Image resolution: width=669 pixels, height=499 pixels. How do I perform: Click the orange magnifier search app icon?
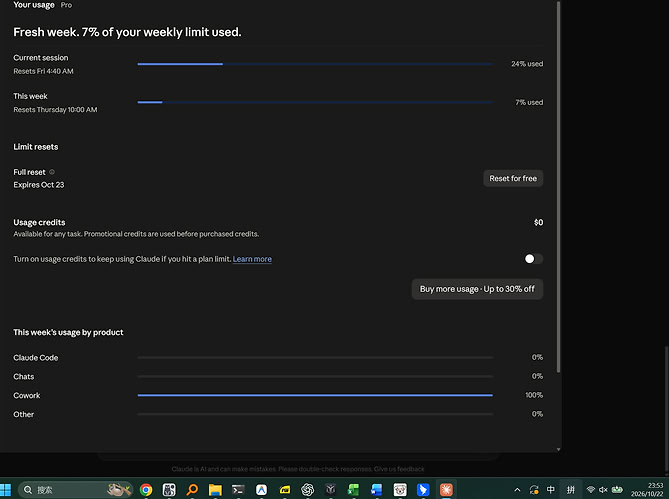(x=192, y=490)
